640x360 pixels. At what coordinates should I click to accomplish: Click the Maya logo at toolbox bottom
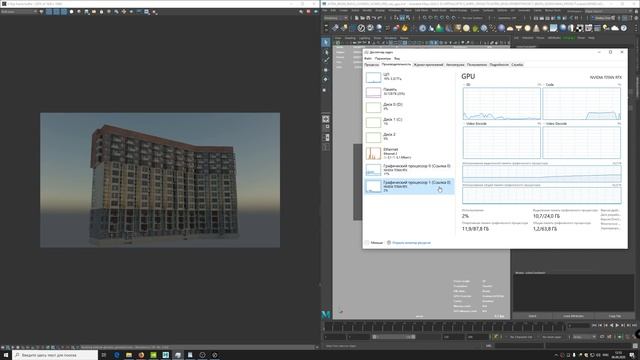(326, 314)
